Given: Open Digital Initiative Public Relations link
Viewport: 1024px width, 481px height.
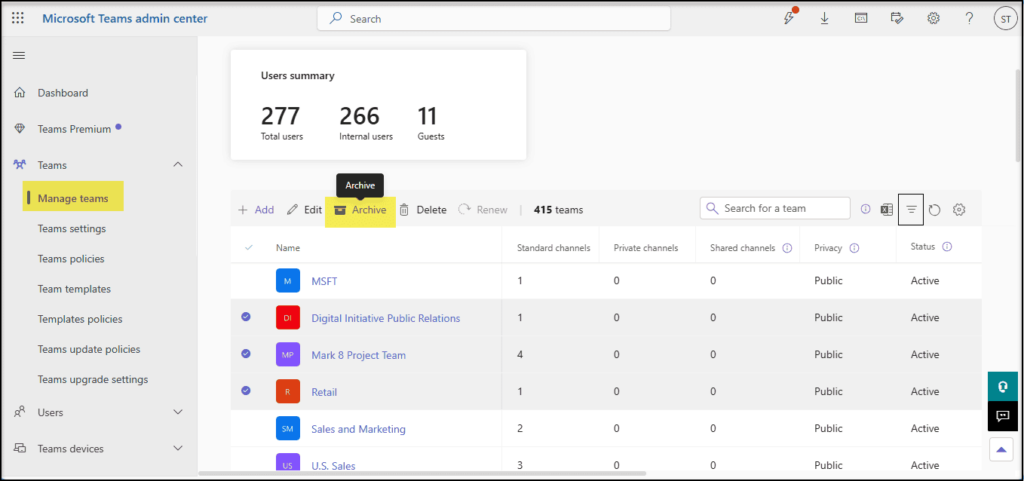Looking at the screenshot, I should [x=386, y=318].
